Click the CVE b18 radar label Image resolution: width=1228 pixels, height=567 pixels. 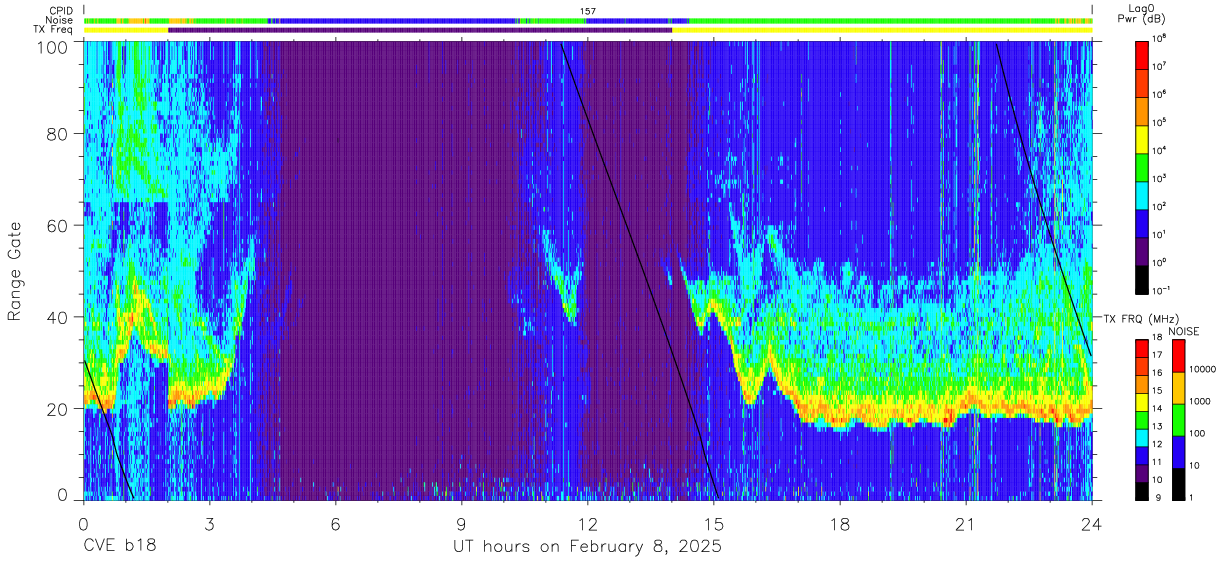119,547
